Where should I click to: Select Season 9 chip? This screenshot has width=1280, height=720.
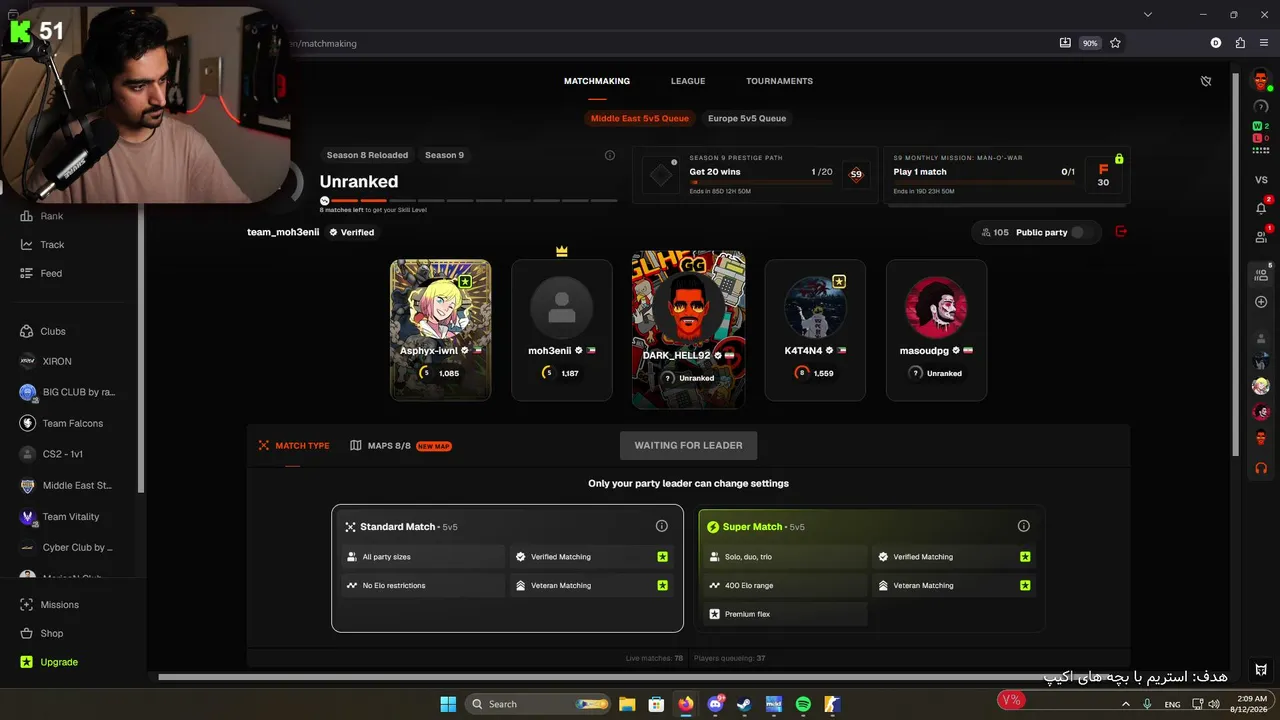tap(444, 155)
